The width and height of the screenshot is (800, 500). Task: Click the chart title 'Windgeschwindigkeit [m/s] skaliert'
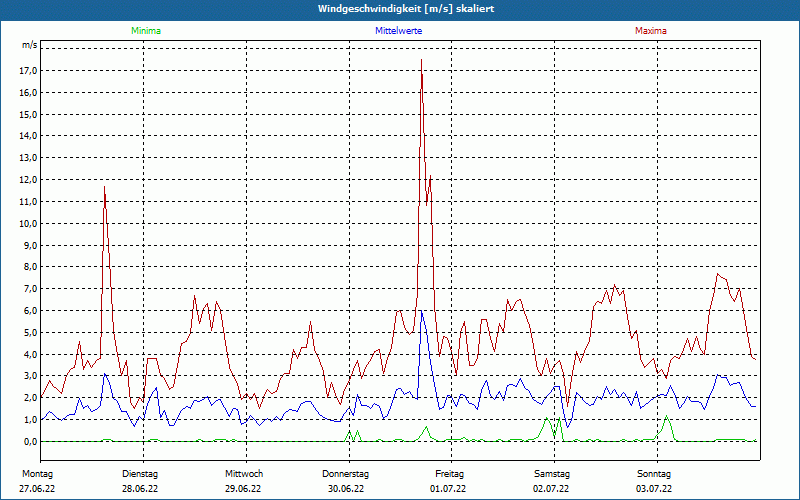pos(406,9)
